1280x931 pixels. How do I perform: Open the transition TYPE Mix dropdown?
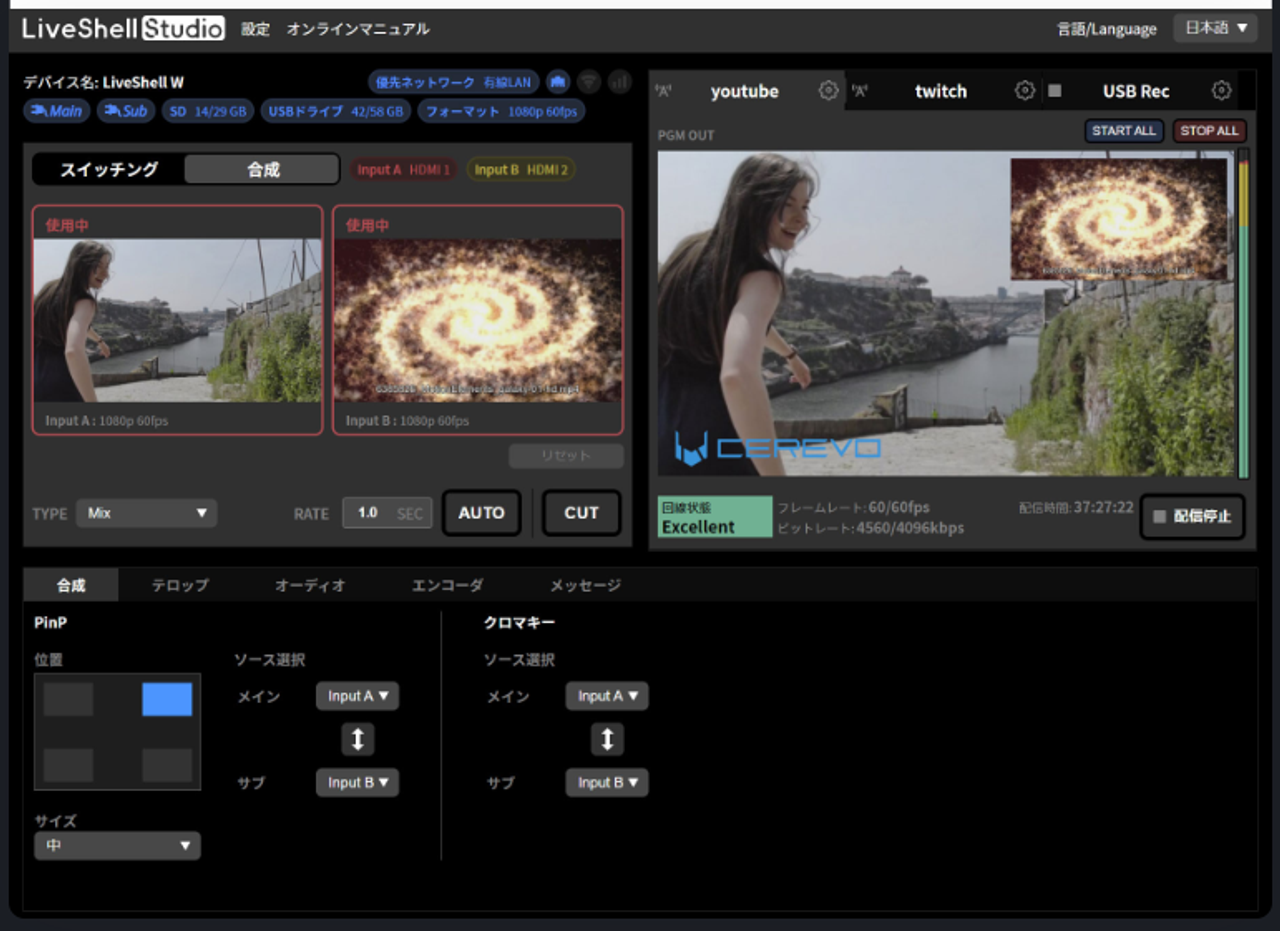click(146, 513)
